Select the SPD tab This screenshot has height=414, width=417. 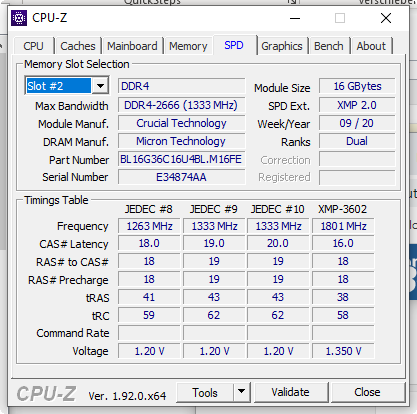(234, 45)
